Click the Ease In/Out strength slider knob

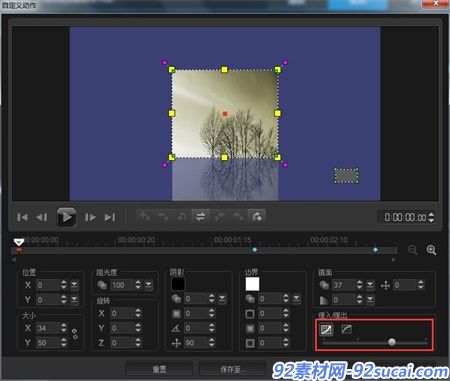pos(392,342)
